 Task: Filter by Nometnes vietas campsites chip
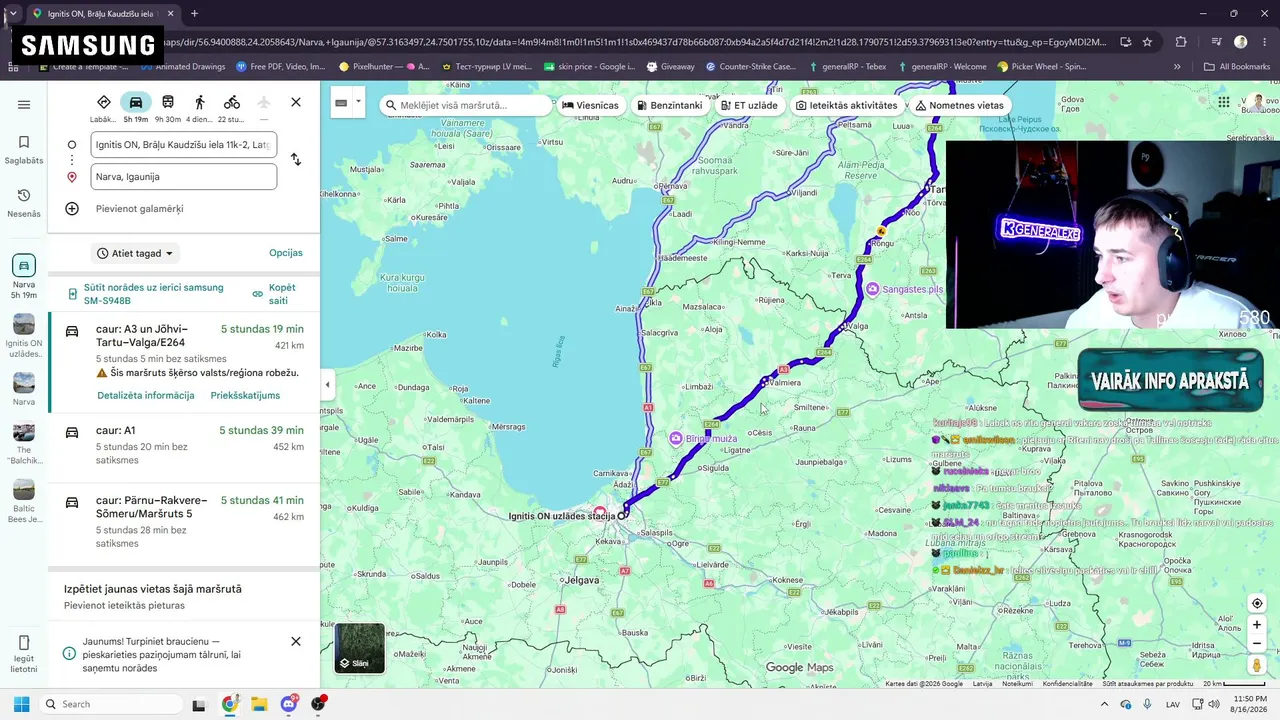960,105
